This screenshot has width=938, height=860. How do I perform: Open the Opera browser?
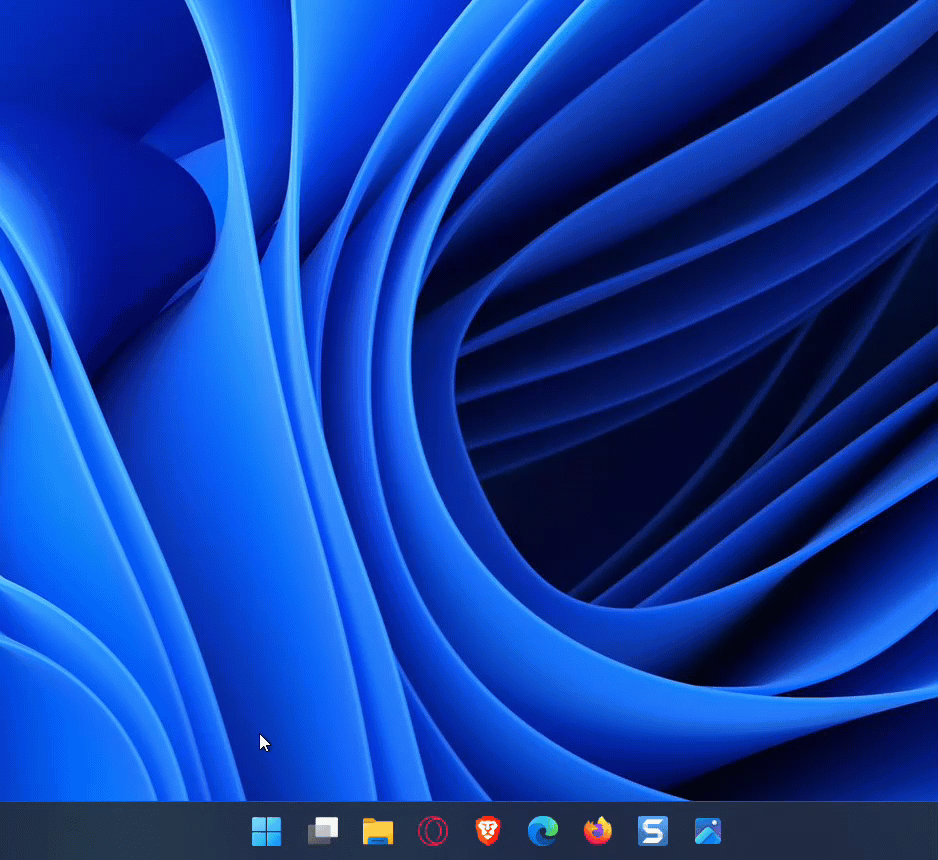point(433,831)
